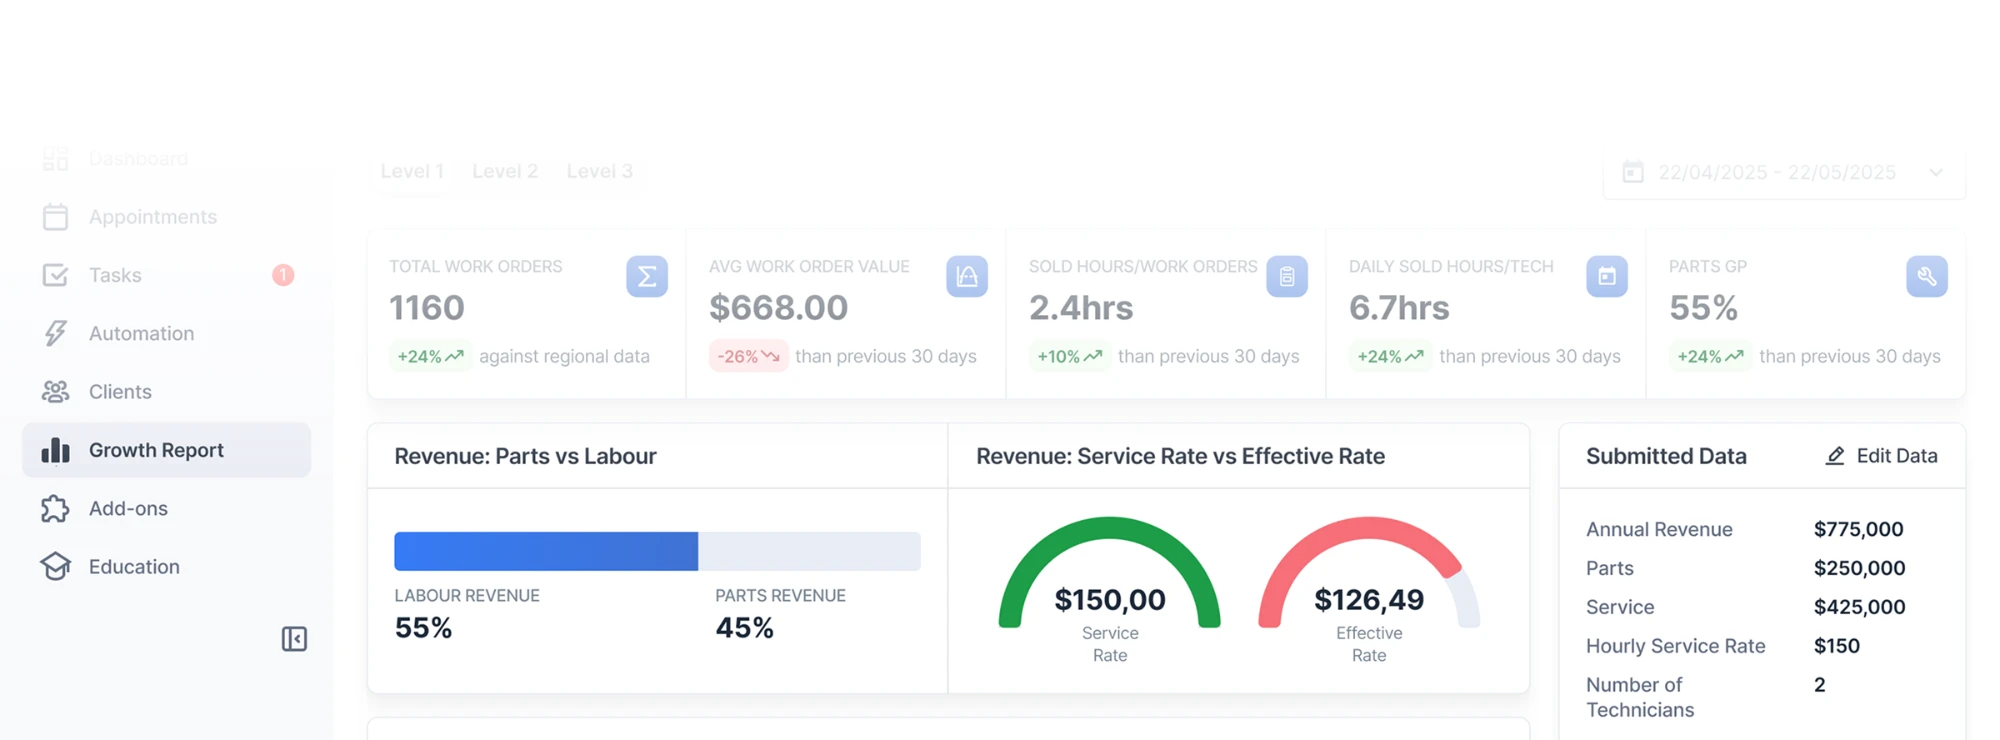Click the Total Work Orders sigma icon

tap(647, 276)
